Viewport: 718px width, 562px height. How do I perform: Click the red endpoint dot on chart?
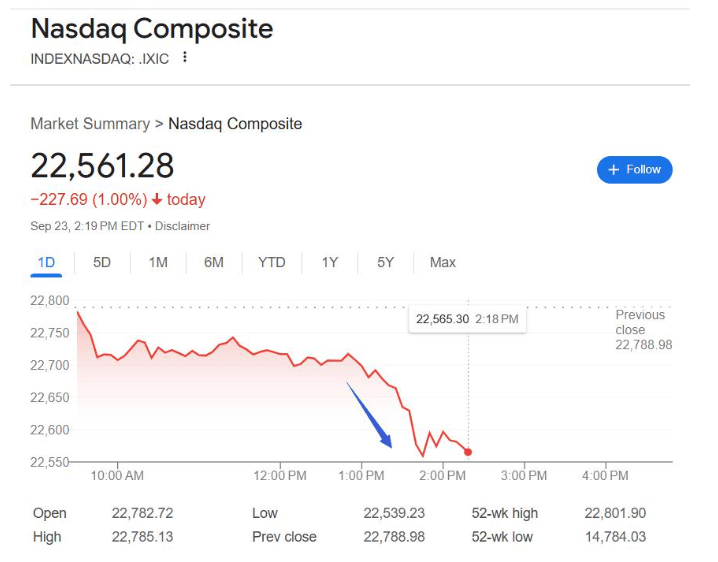468,452
